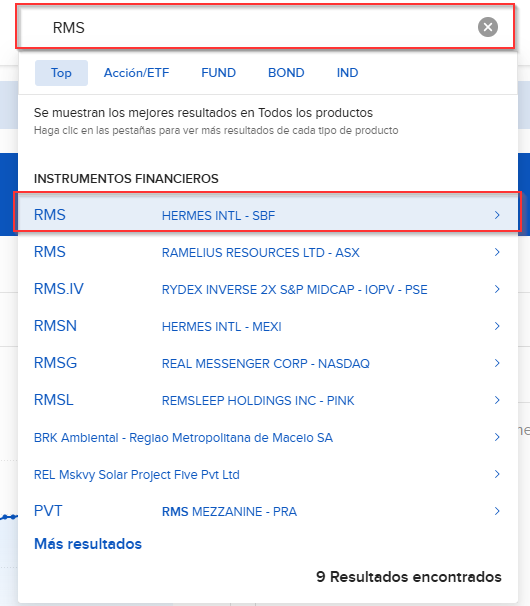Select the FUND tab
Screen dimensions: 530x606
click(x=218, y=73)
